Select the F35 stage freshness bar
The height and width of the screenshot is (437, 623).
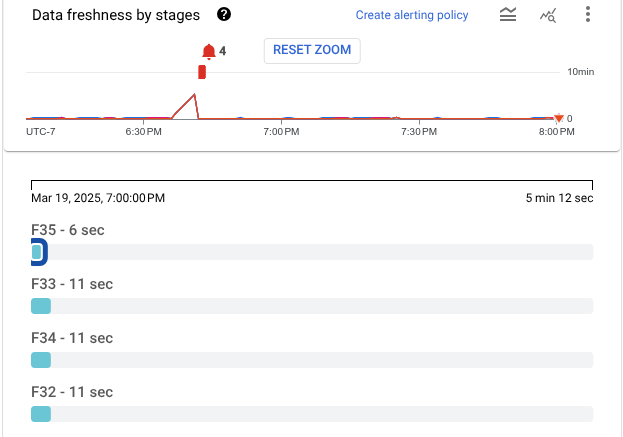pos(37,252)
